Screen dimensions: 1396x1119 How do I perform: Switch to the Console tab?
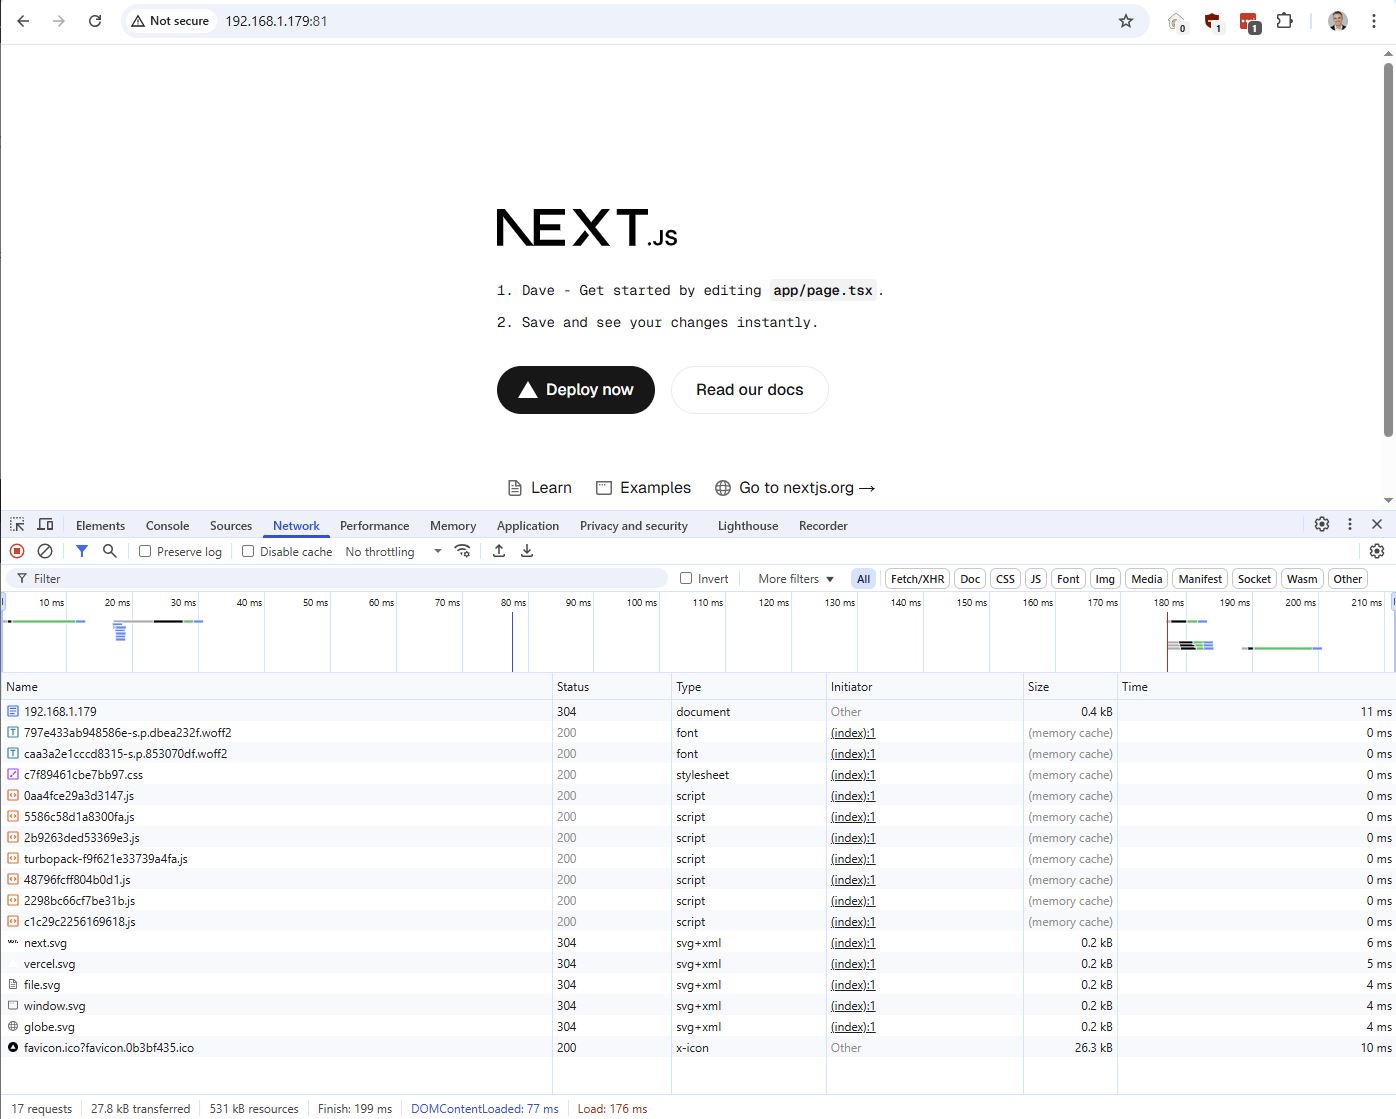(x=167, y=526)
